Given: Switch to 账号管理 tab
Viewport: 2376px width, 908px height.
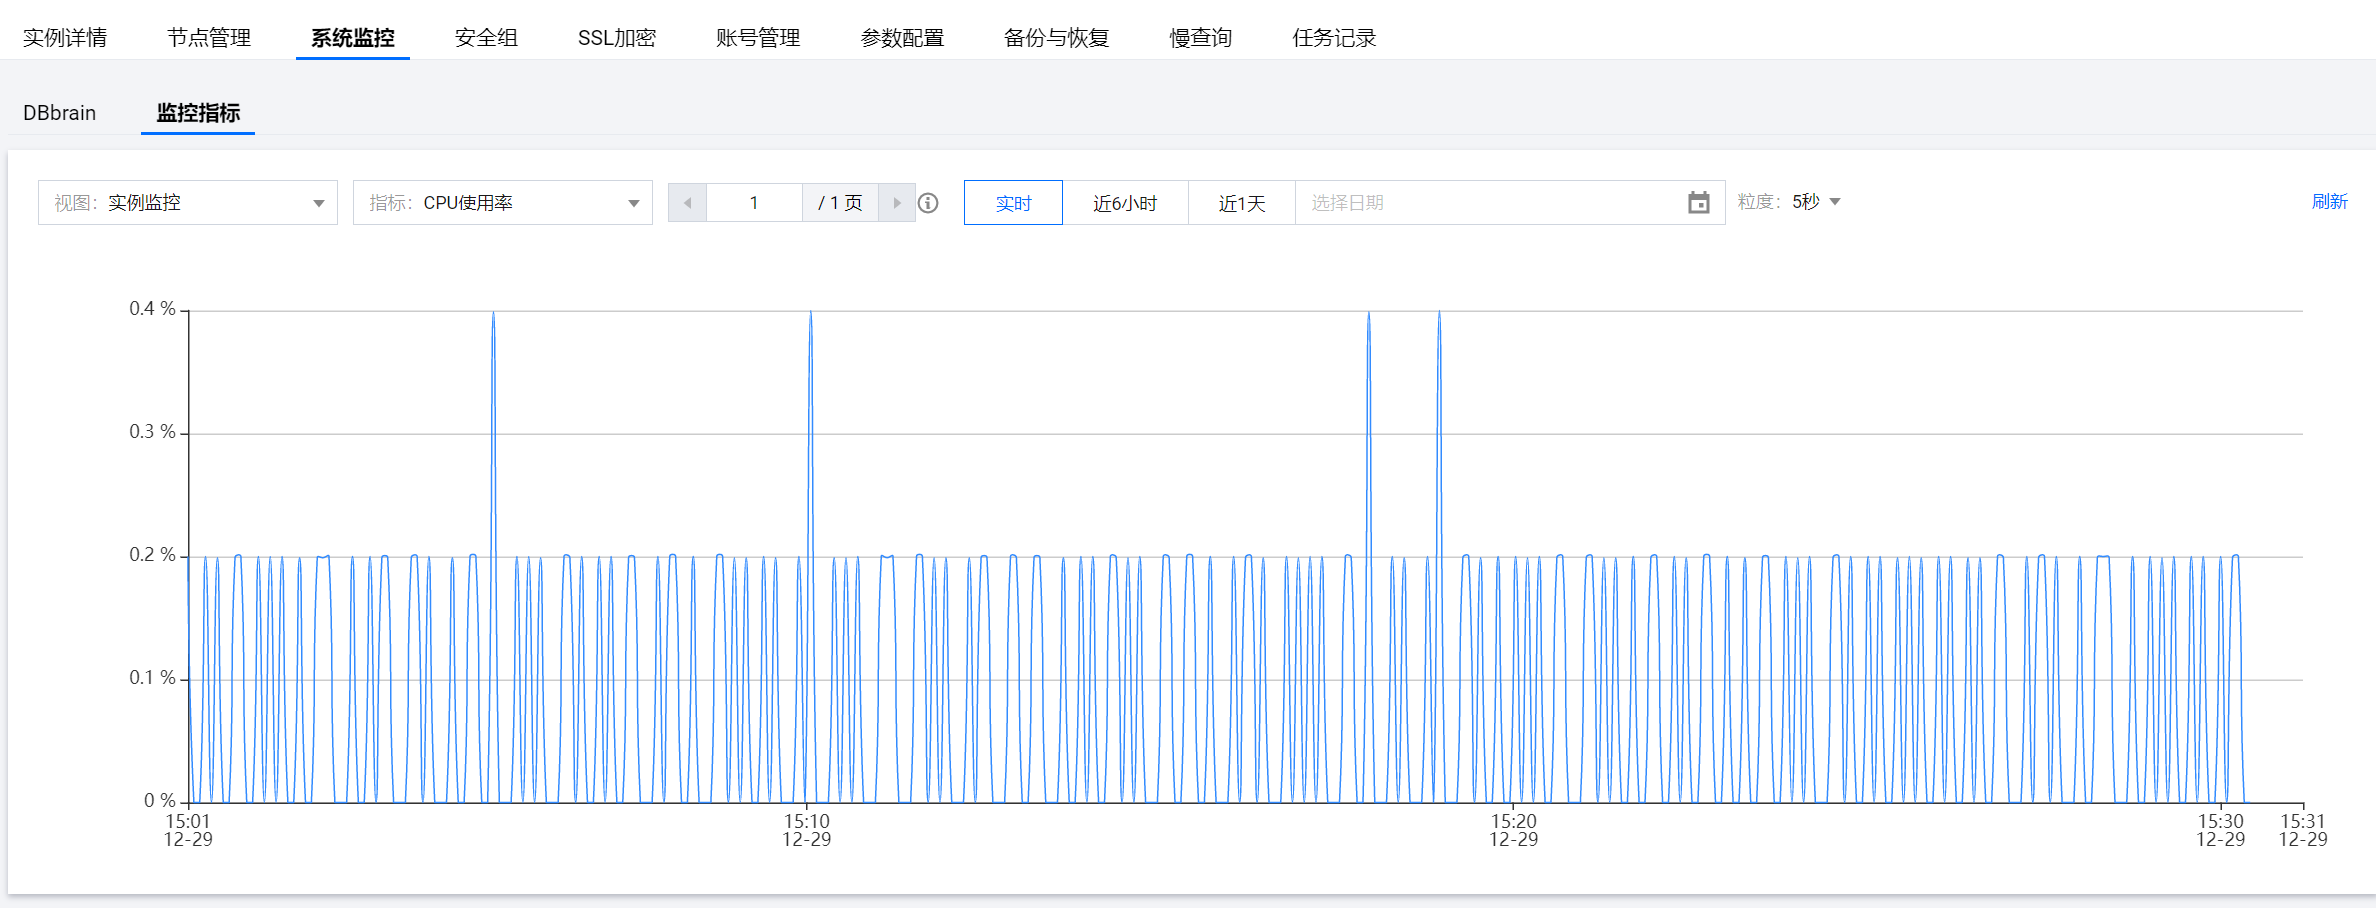Looking at the screenshot, I should [x=758, y=38].
